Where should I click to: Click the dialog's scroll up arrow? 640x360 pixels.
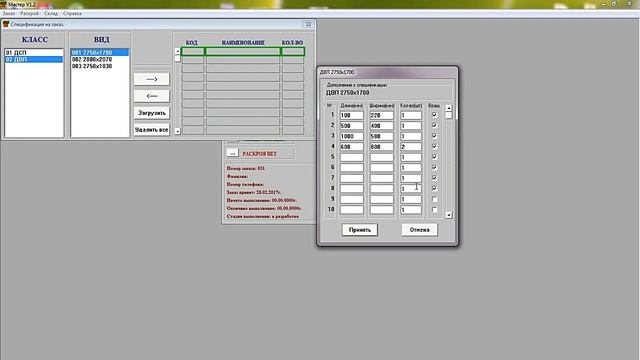pyautogui.click(x=449, y=108)
